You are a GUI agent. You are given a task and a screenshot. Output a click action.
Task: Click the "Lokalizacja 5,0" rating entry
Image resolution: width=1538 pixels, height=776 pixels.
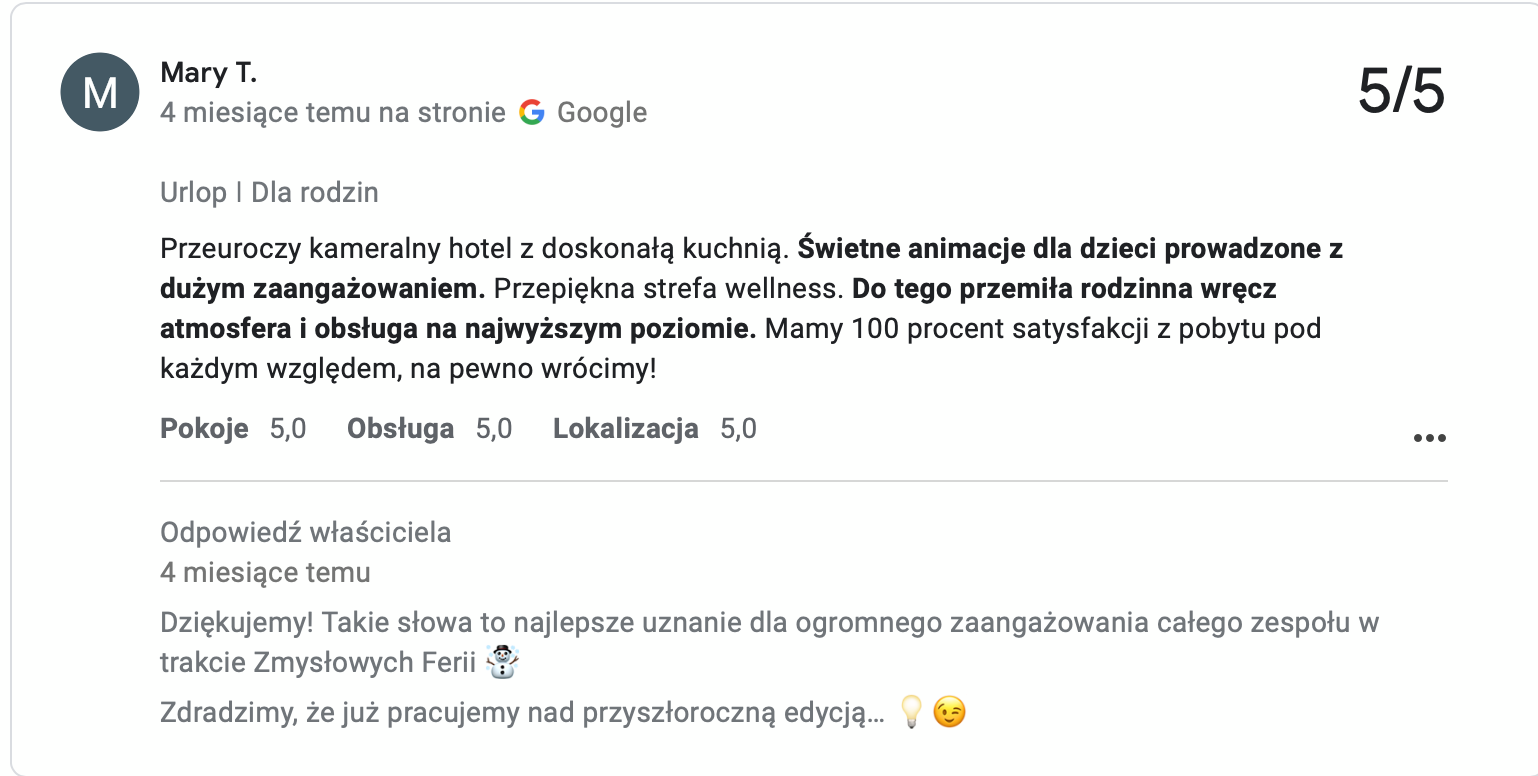click(x=653, y=428)
